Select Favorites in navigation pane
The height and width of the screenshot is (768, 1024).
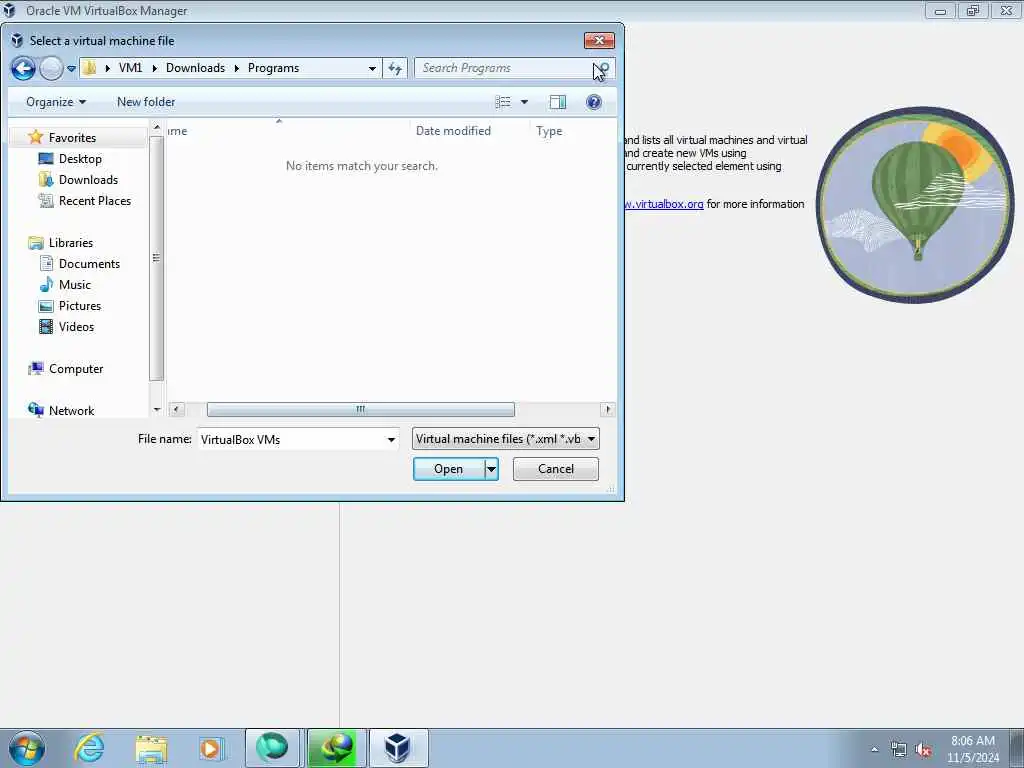[x=72, y=138]
